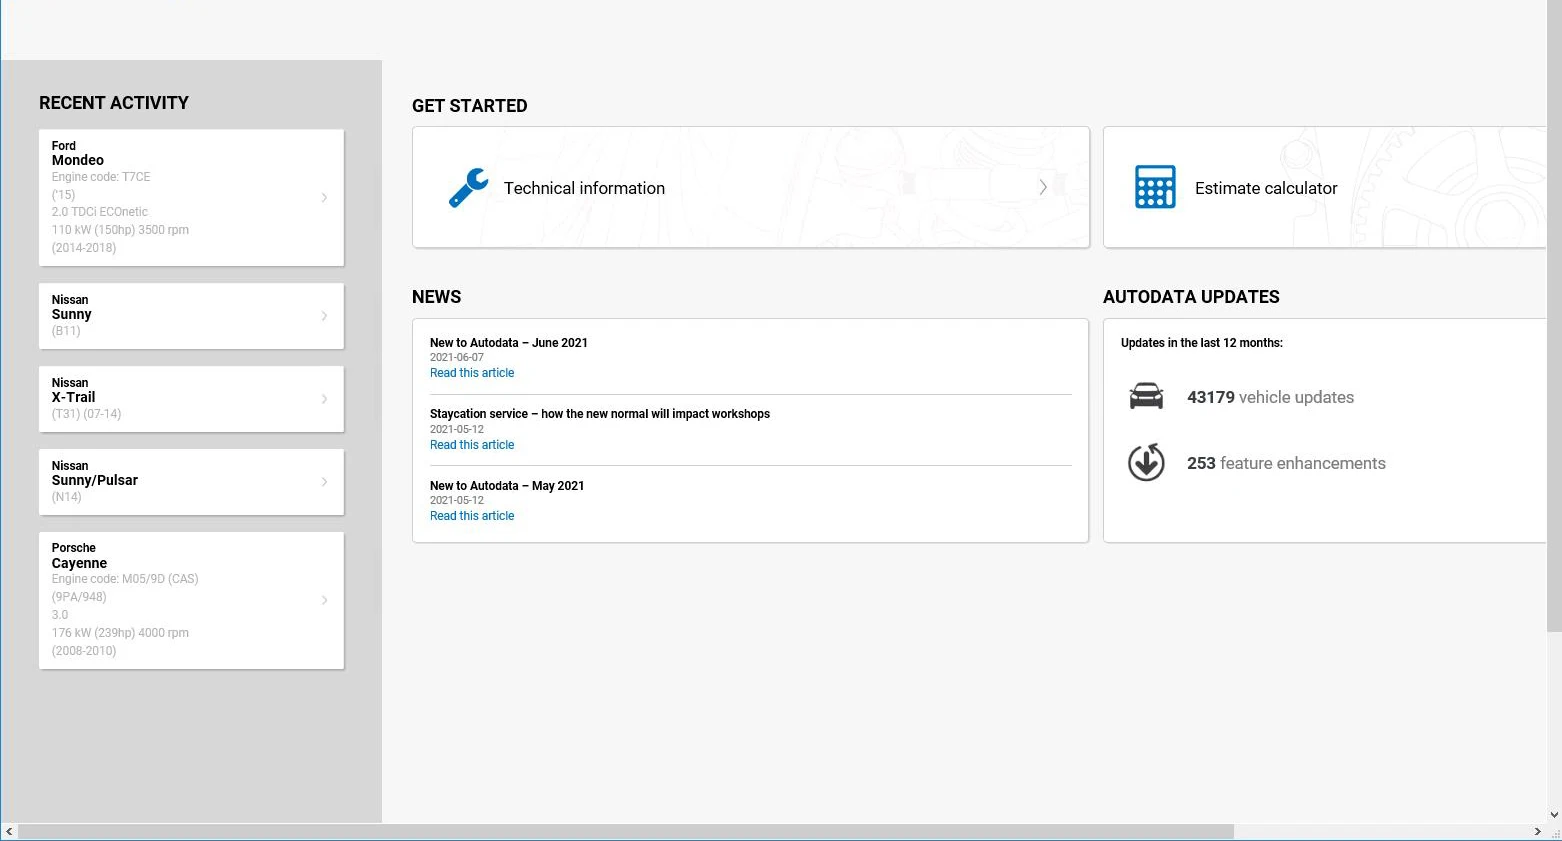Screen dimensions: 1562x841
Task: Click the RECENT ACTIVITY heading
Action: (x=114, y=103)
